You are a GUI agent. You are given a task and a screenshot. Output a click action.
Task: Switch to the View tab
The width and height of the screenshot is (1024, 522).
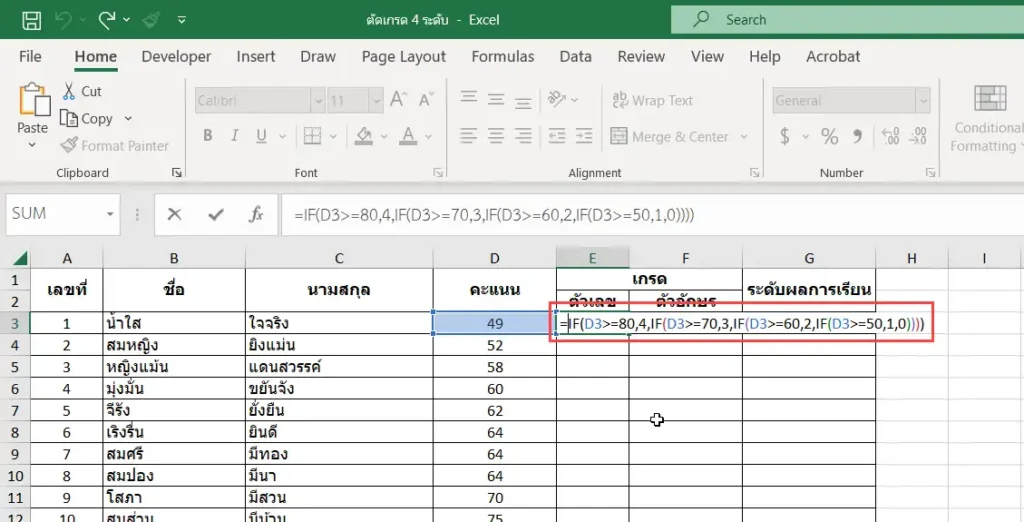(707, 57)
